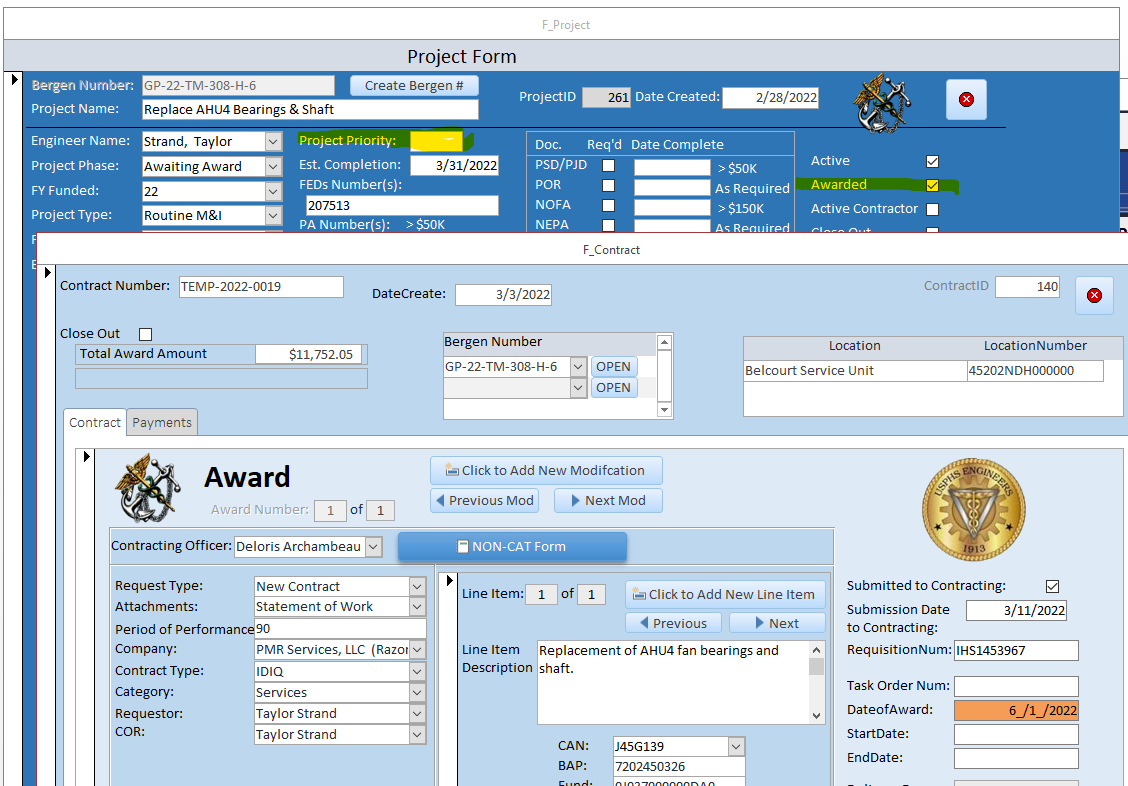The image size is (1128, 786).
Task: Select the Award subform record selector arrow
Action: click(86, 457)
